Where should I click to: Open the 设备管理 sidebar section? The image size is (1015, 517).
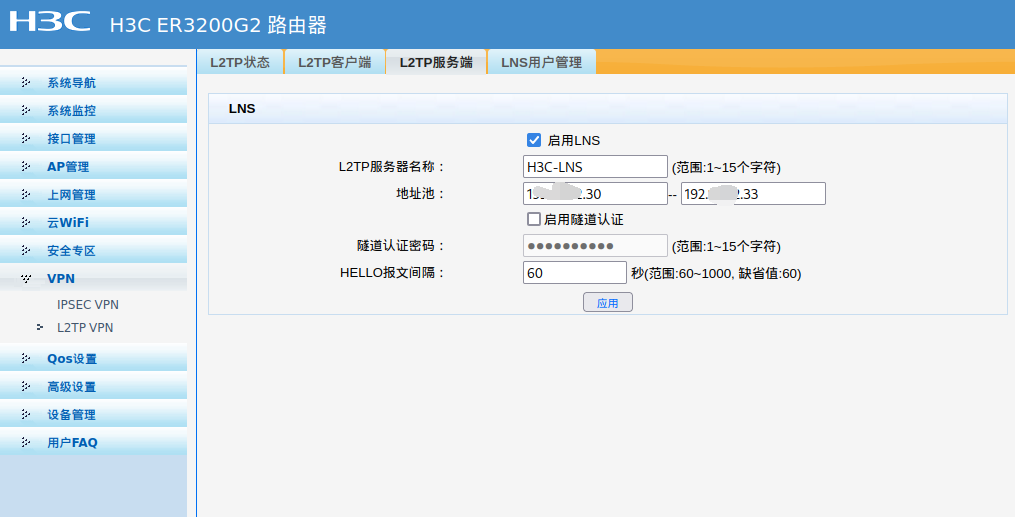tap(93, 414)
